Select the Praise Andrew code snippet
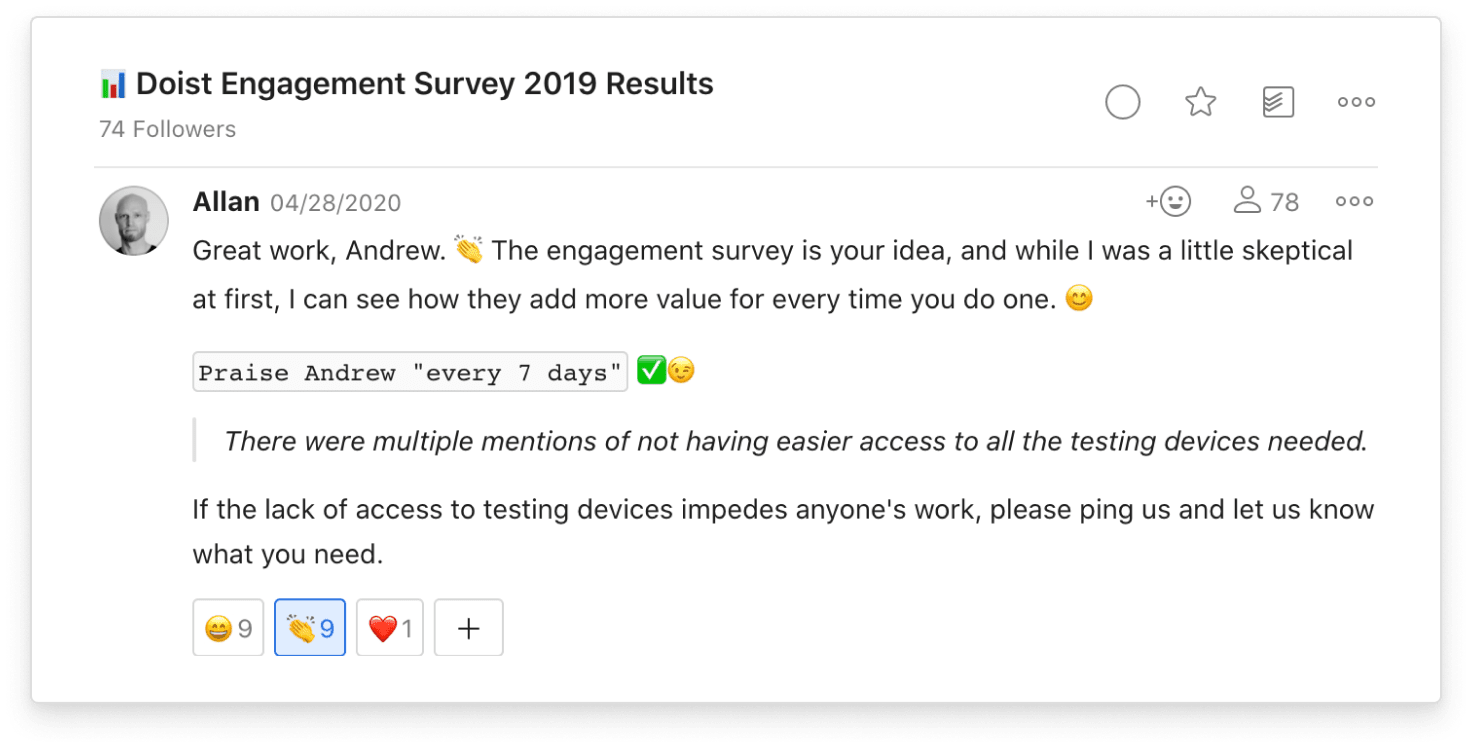The height and width of the screenshot is (748, 1472). point(410,371)
